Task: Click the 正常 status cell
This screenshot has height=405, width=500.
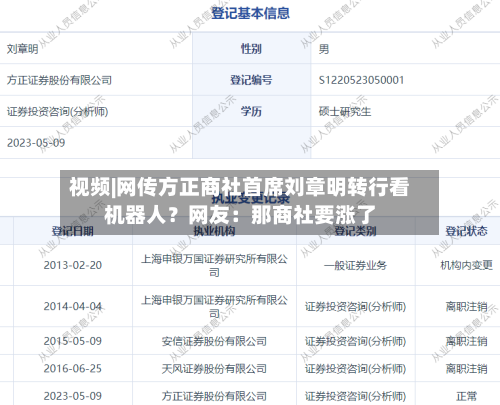Action: 466,396
